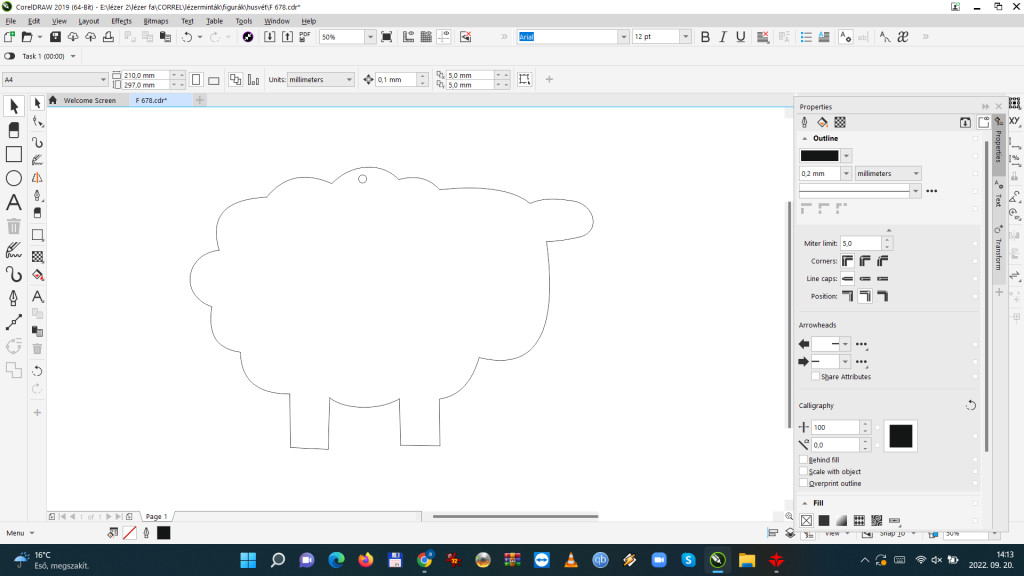
Task: Tick the Share Attributes checkbox
Action: click(x=816, y=377)
